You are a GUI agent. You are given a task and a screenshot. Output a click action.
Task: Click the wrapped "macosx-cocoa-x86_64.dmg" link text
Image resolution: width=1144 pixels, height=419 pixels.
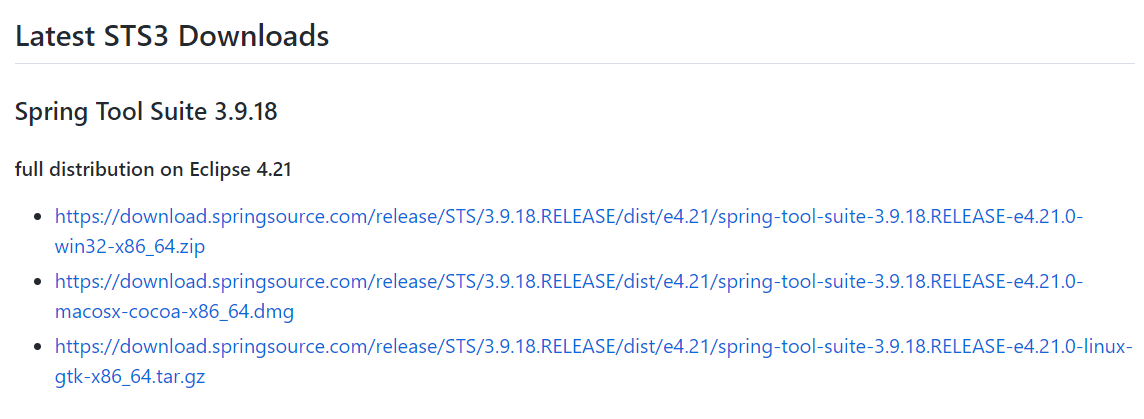tap(174, 313)
